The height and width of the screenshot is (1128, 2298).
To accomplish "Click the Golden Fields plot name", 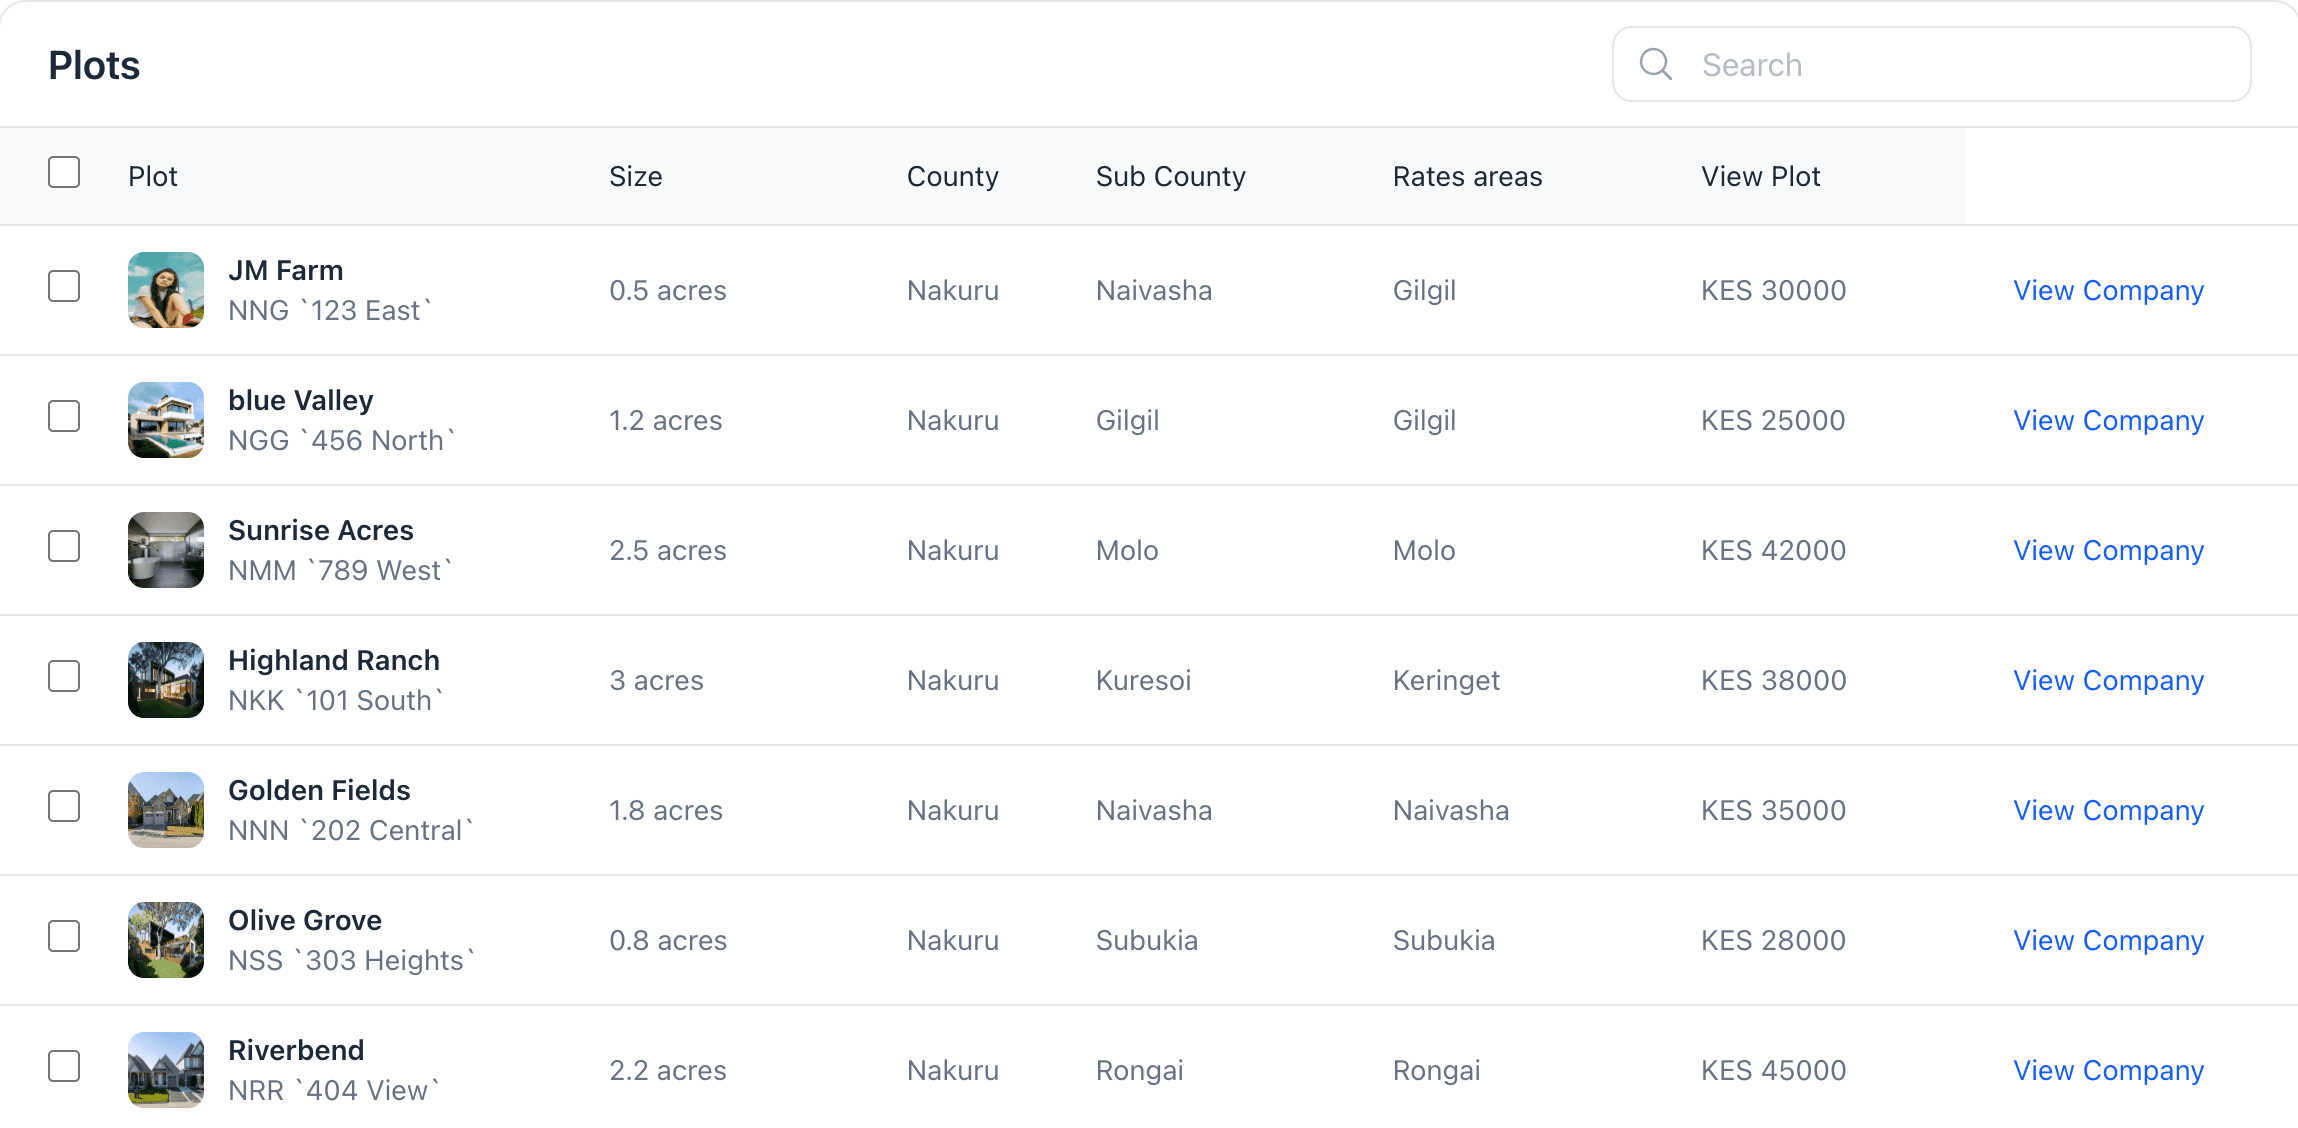I will pos(319,790).
